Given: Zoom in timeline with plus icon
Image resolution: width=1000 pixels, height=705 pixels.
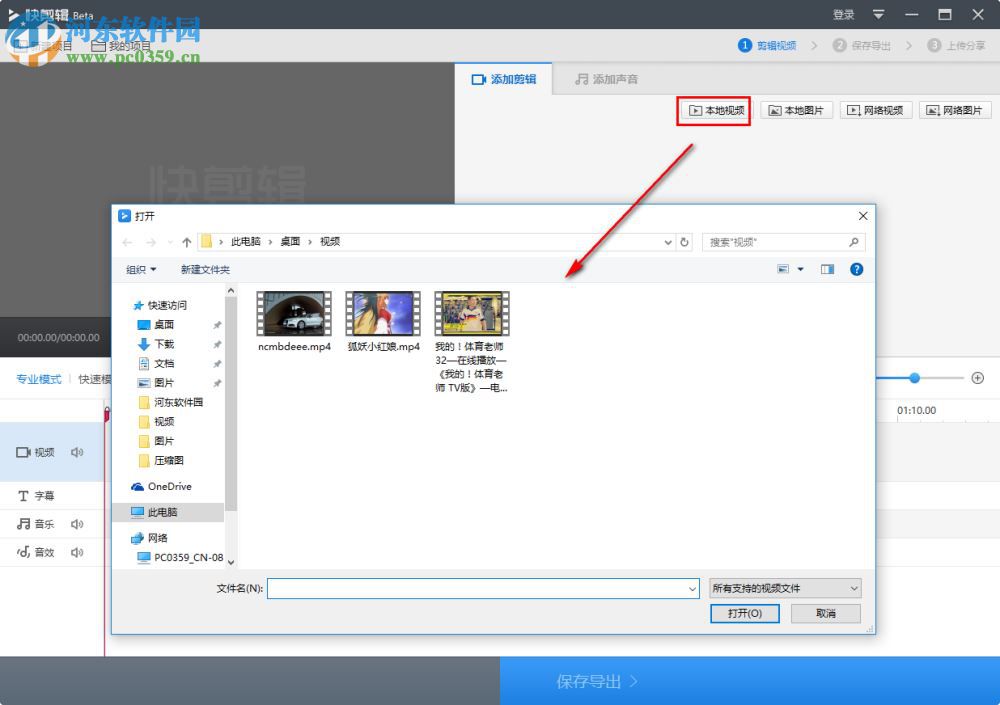Looking at the screenshot, I should click(x=977, y=378).
